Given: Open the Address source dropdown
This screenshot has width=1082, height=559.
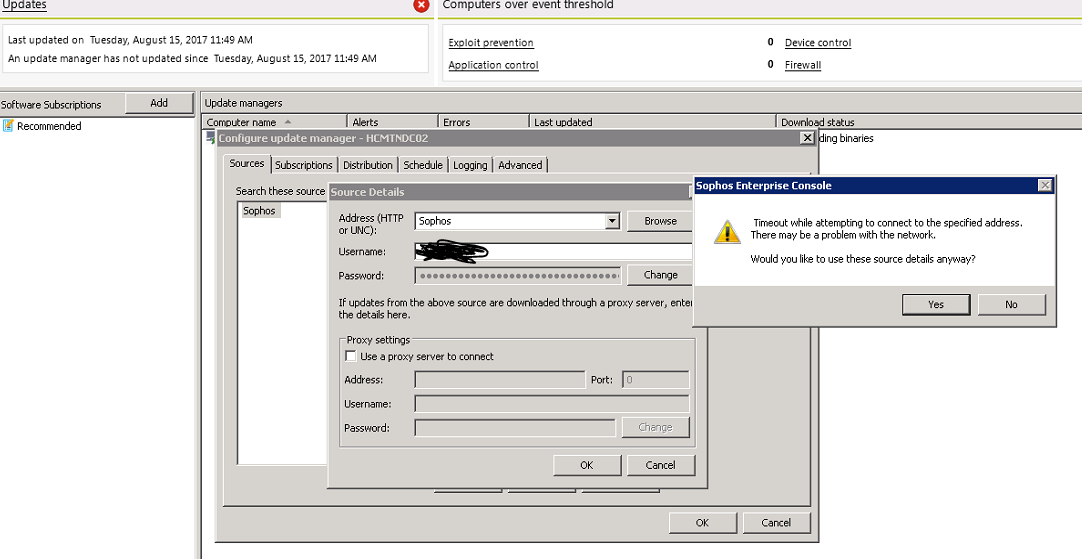Looking at the screenshot, I should pyautogui.click(x=612, y=221).
